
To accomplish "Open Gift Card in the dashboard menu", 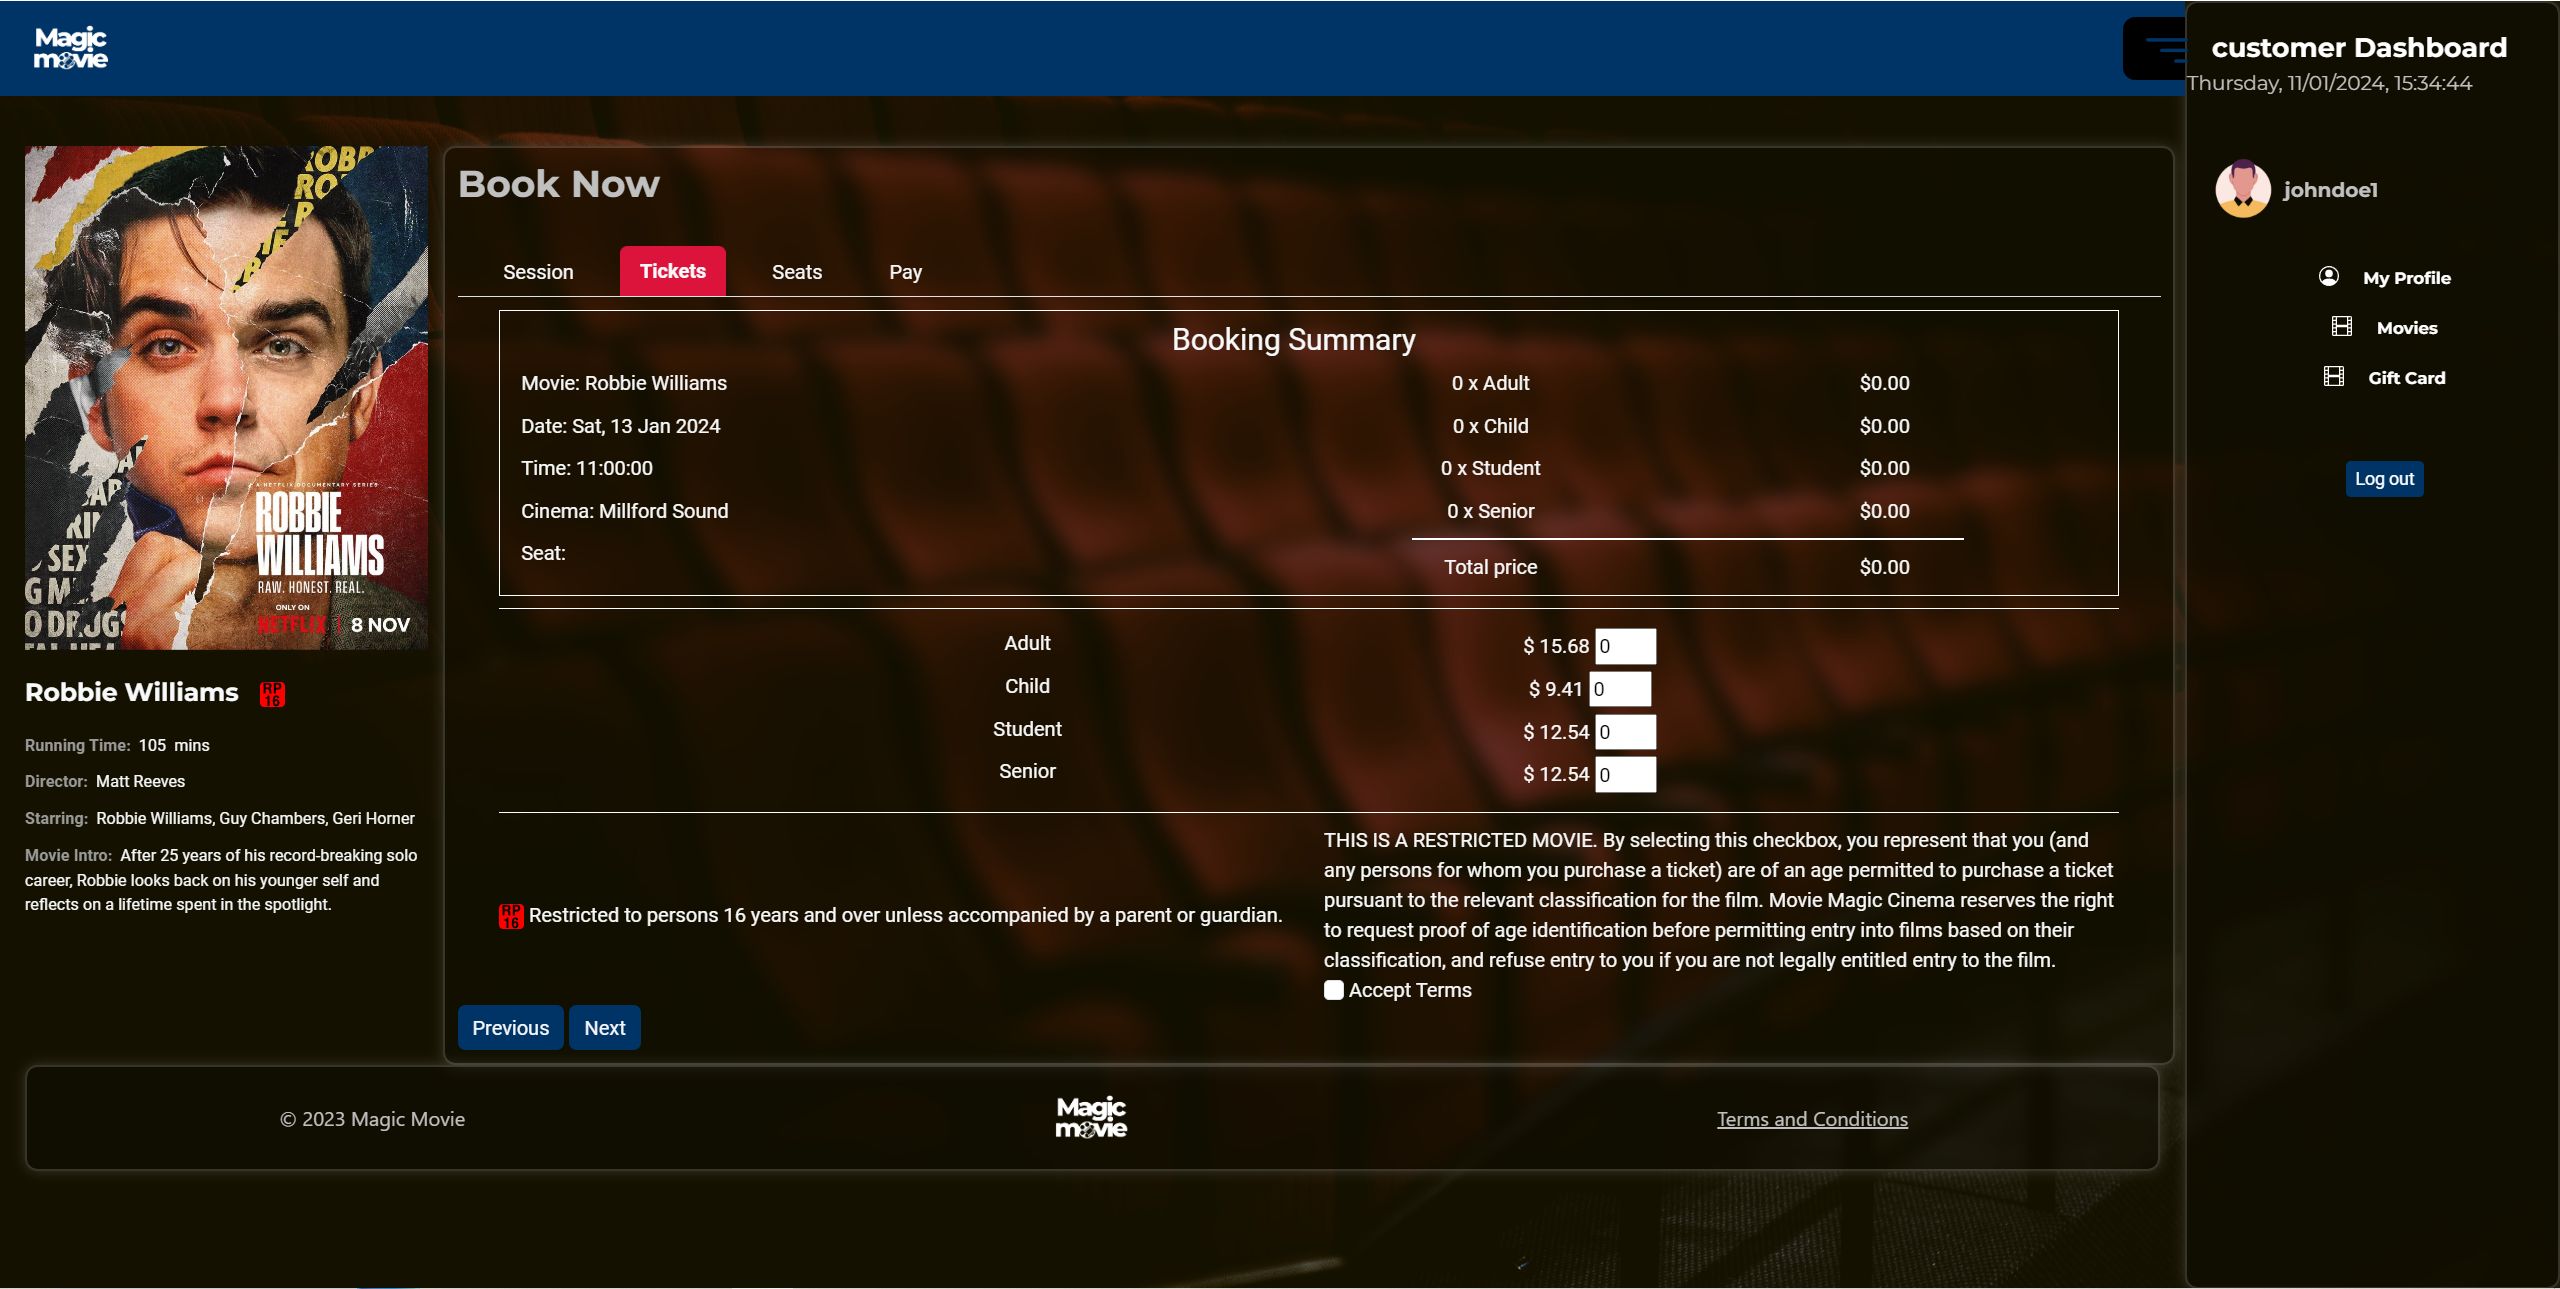I will coord(2406,378).
